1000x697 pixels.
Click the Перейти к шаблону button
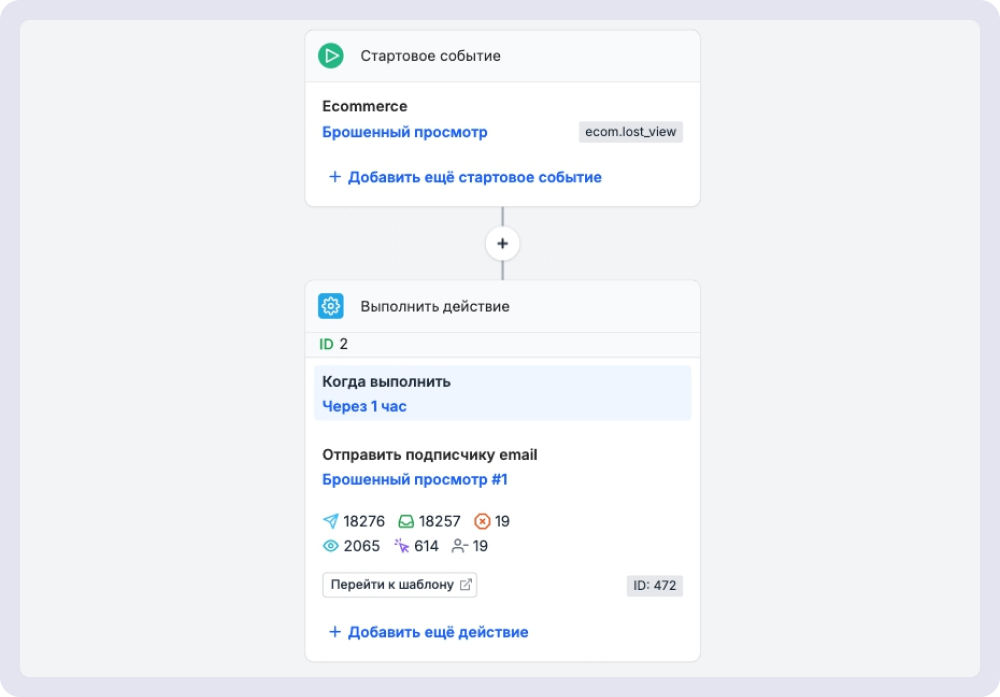(400, 585)
